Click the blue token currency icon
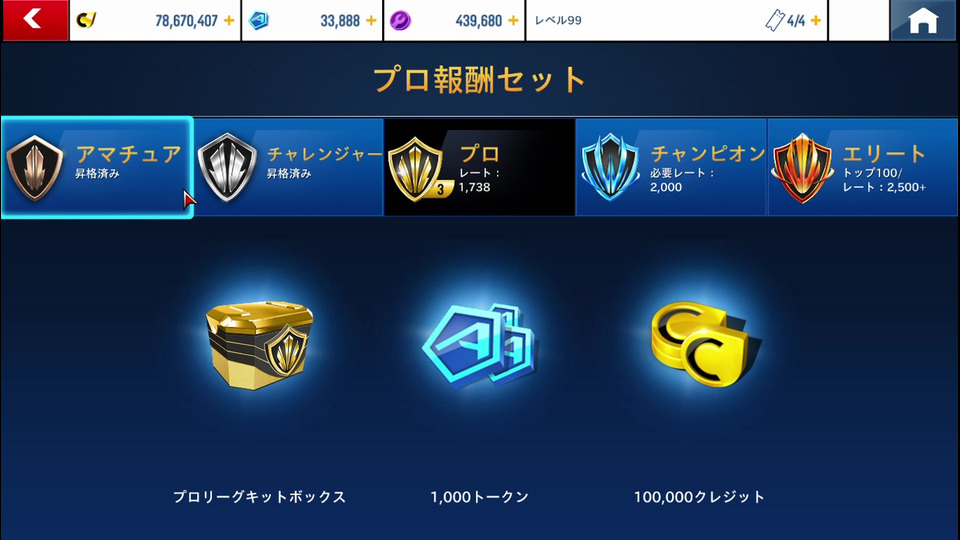The width and height of the screenshot is (960, 540). coord(258,20)
